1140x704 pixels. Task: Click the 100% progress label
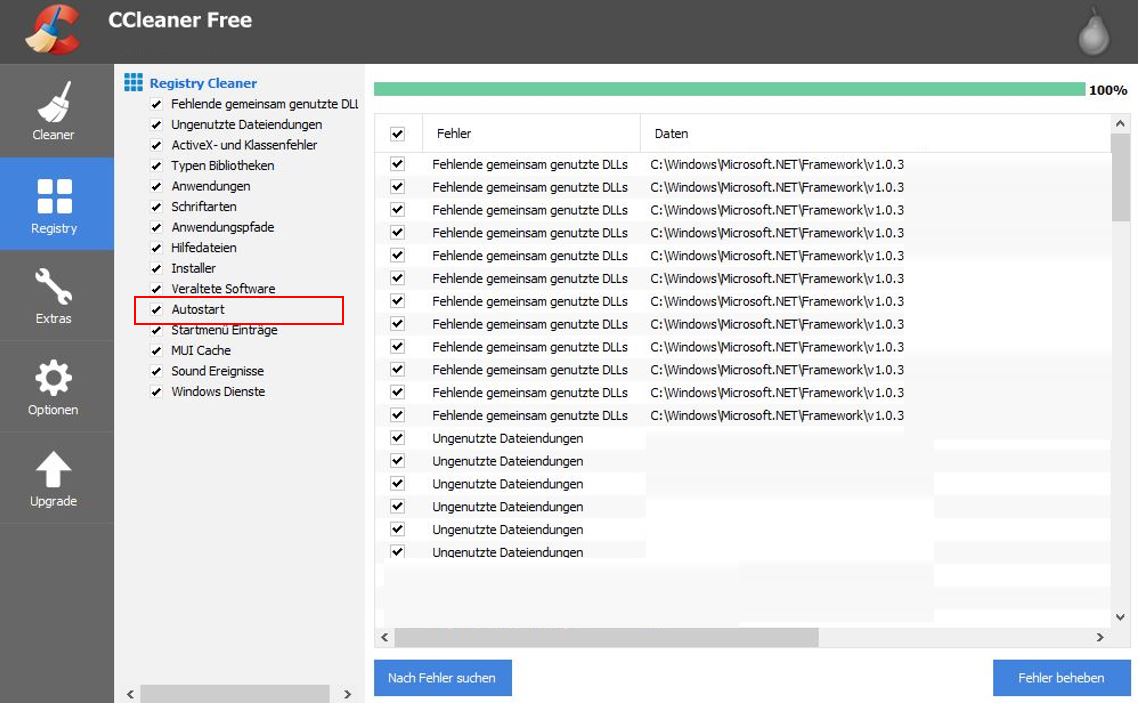[1108, 90]
